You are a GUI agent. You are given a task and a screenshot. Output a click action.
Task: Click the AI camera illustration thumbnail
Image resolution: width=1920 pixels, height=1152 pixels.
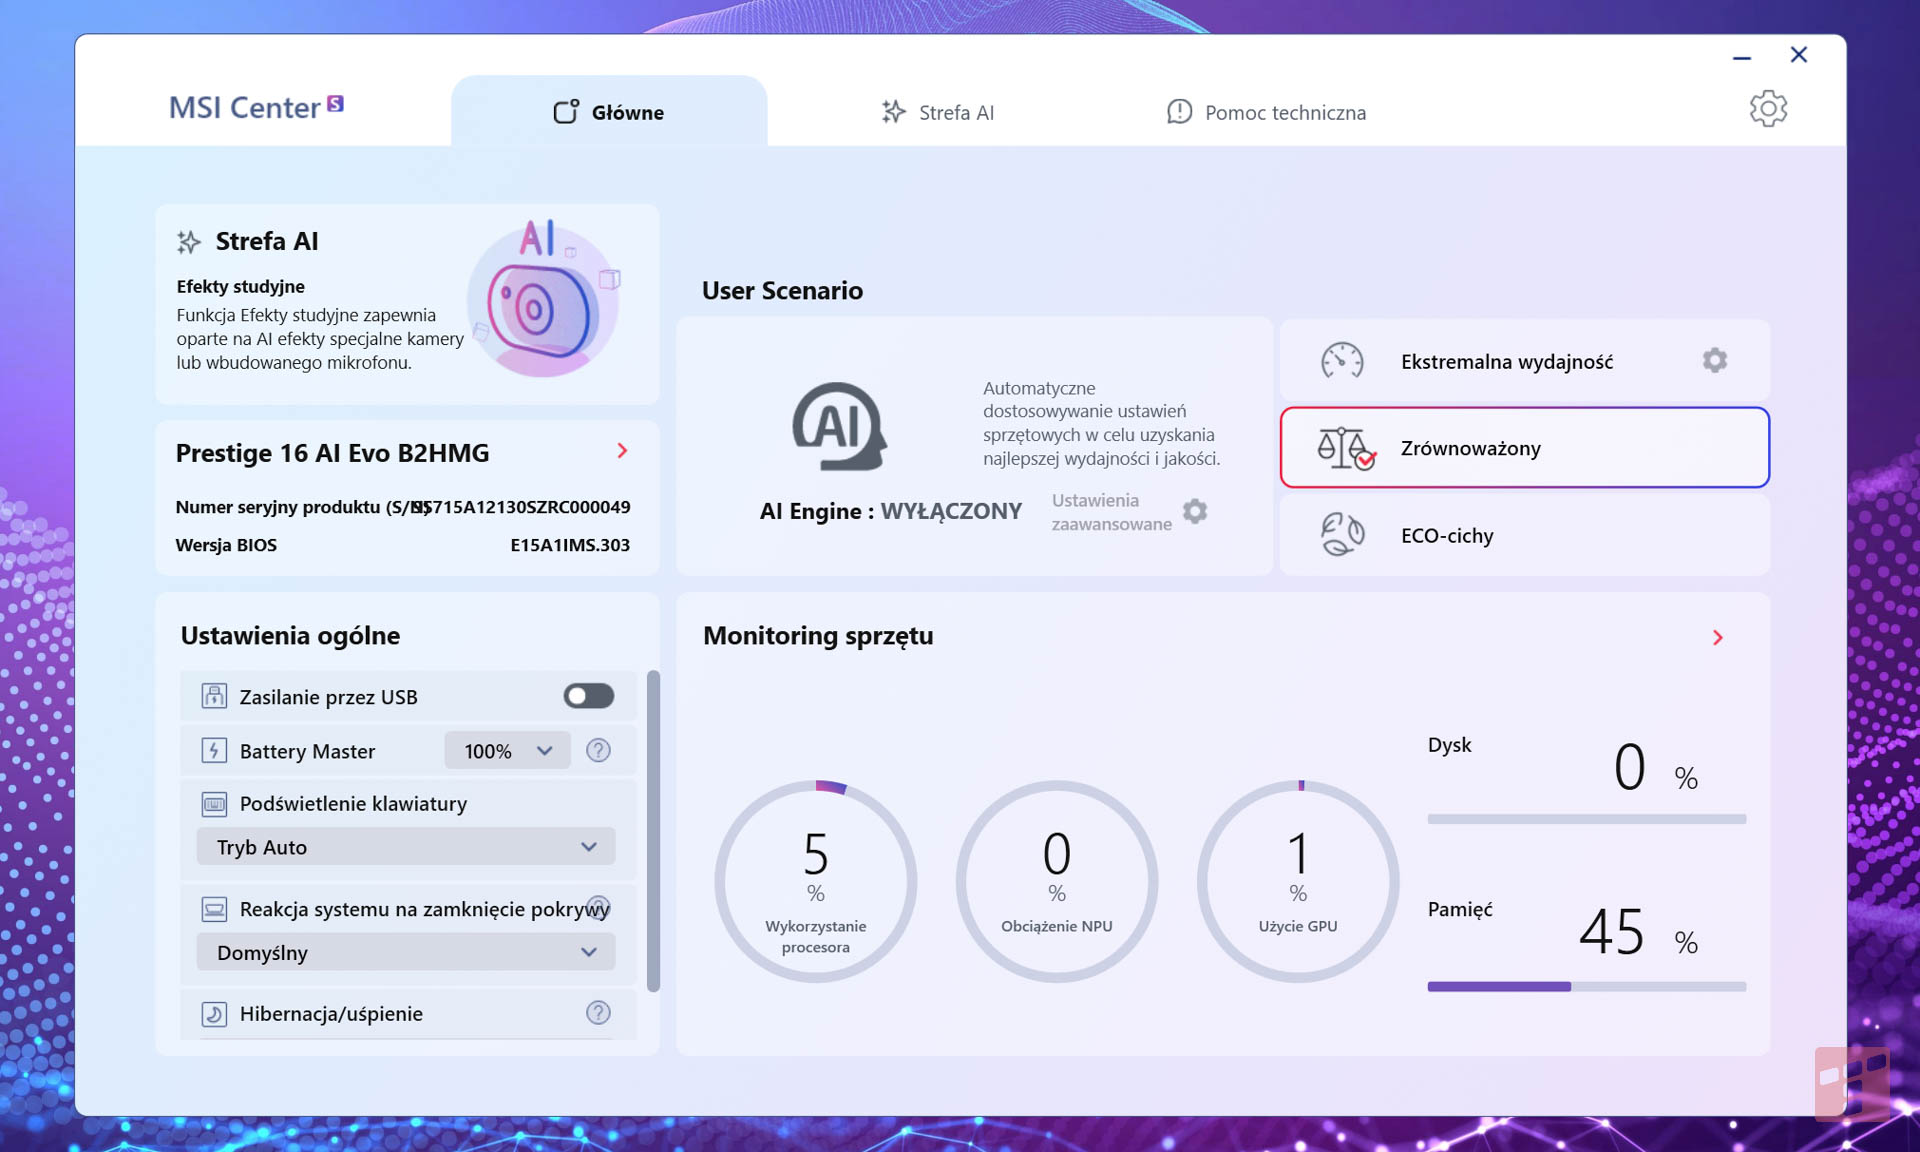click(545, 297)
